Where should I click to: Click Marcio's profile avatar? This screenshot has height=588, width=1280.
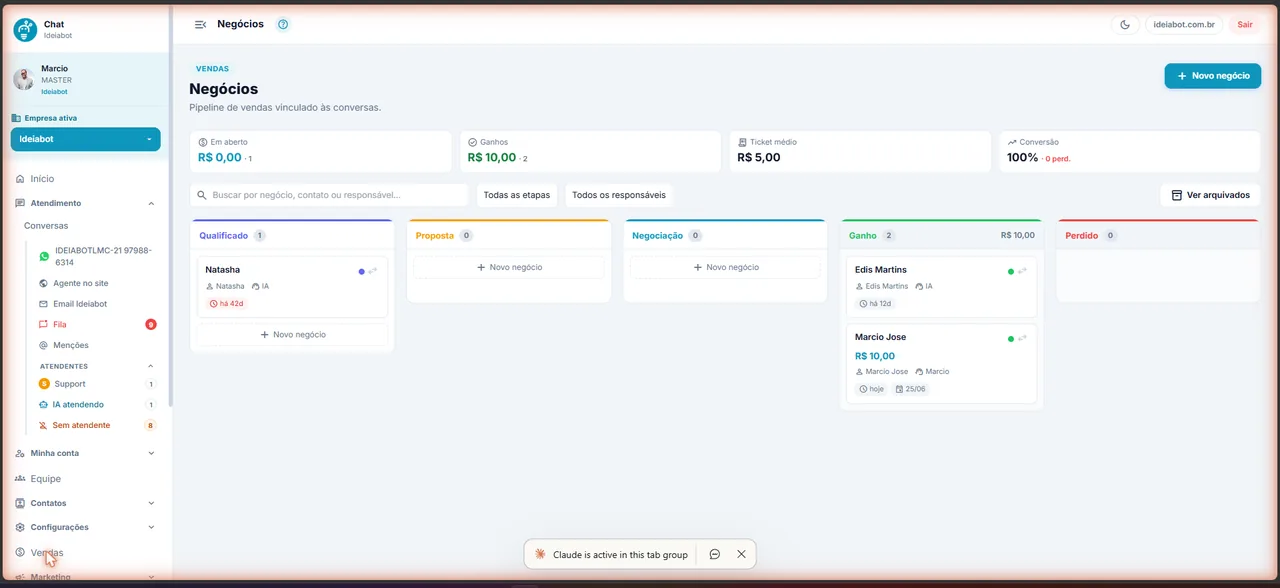click(23, 79)
